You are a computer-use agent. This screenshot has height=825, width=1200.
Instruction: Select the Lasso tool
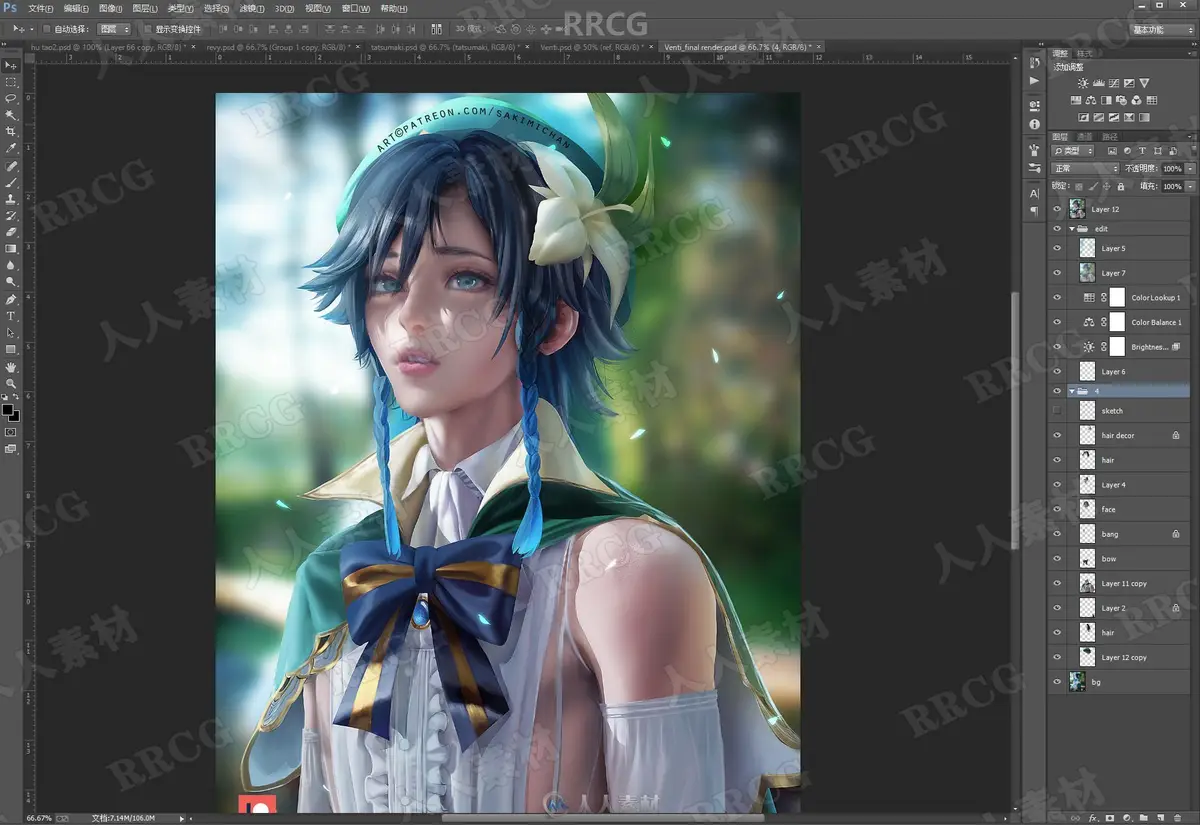[12, 99]
